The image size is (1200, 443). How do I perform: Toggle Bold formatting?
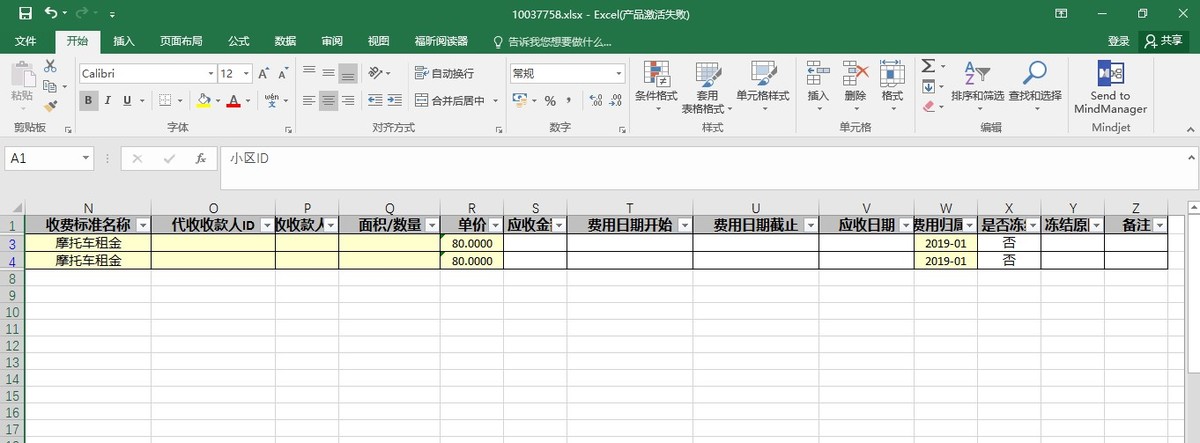point(88,101)
